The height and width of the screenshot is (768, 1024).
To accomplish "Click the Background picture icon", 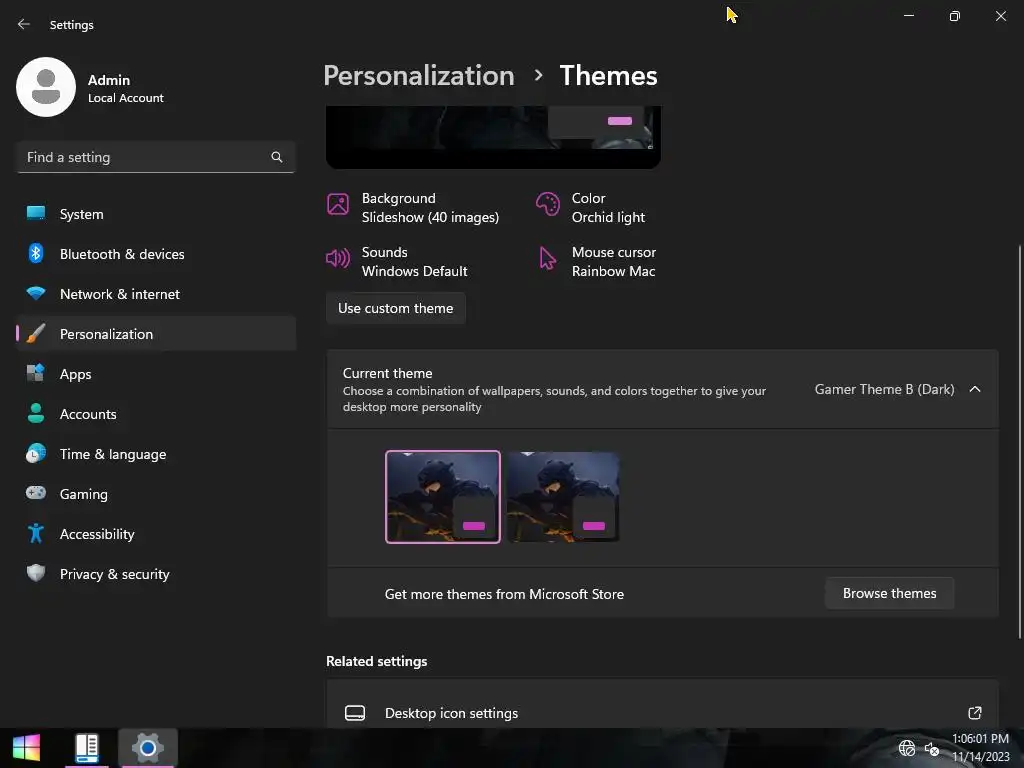I will click(338, 204).
